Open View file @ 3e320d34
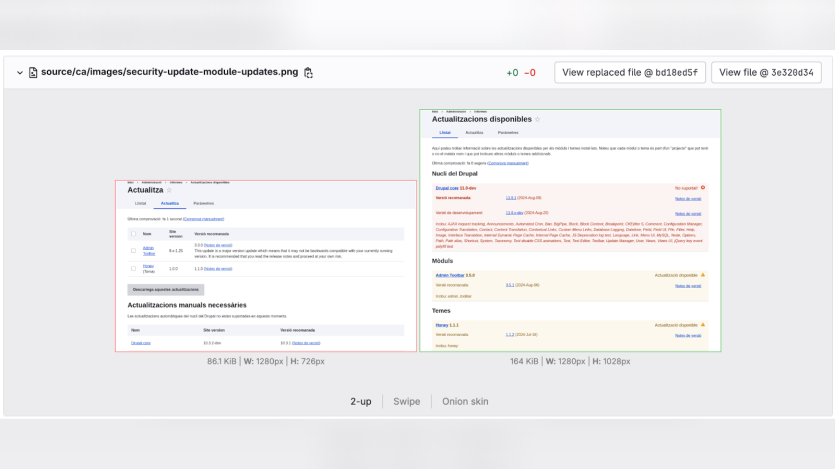835x469 pixels. click(x=766, y=72)
